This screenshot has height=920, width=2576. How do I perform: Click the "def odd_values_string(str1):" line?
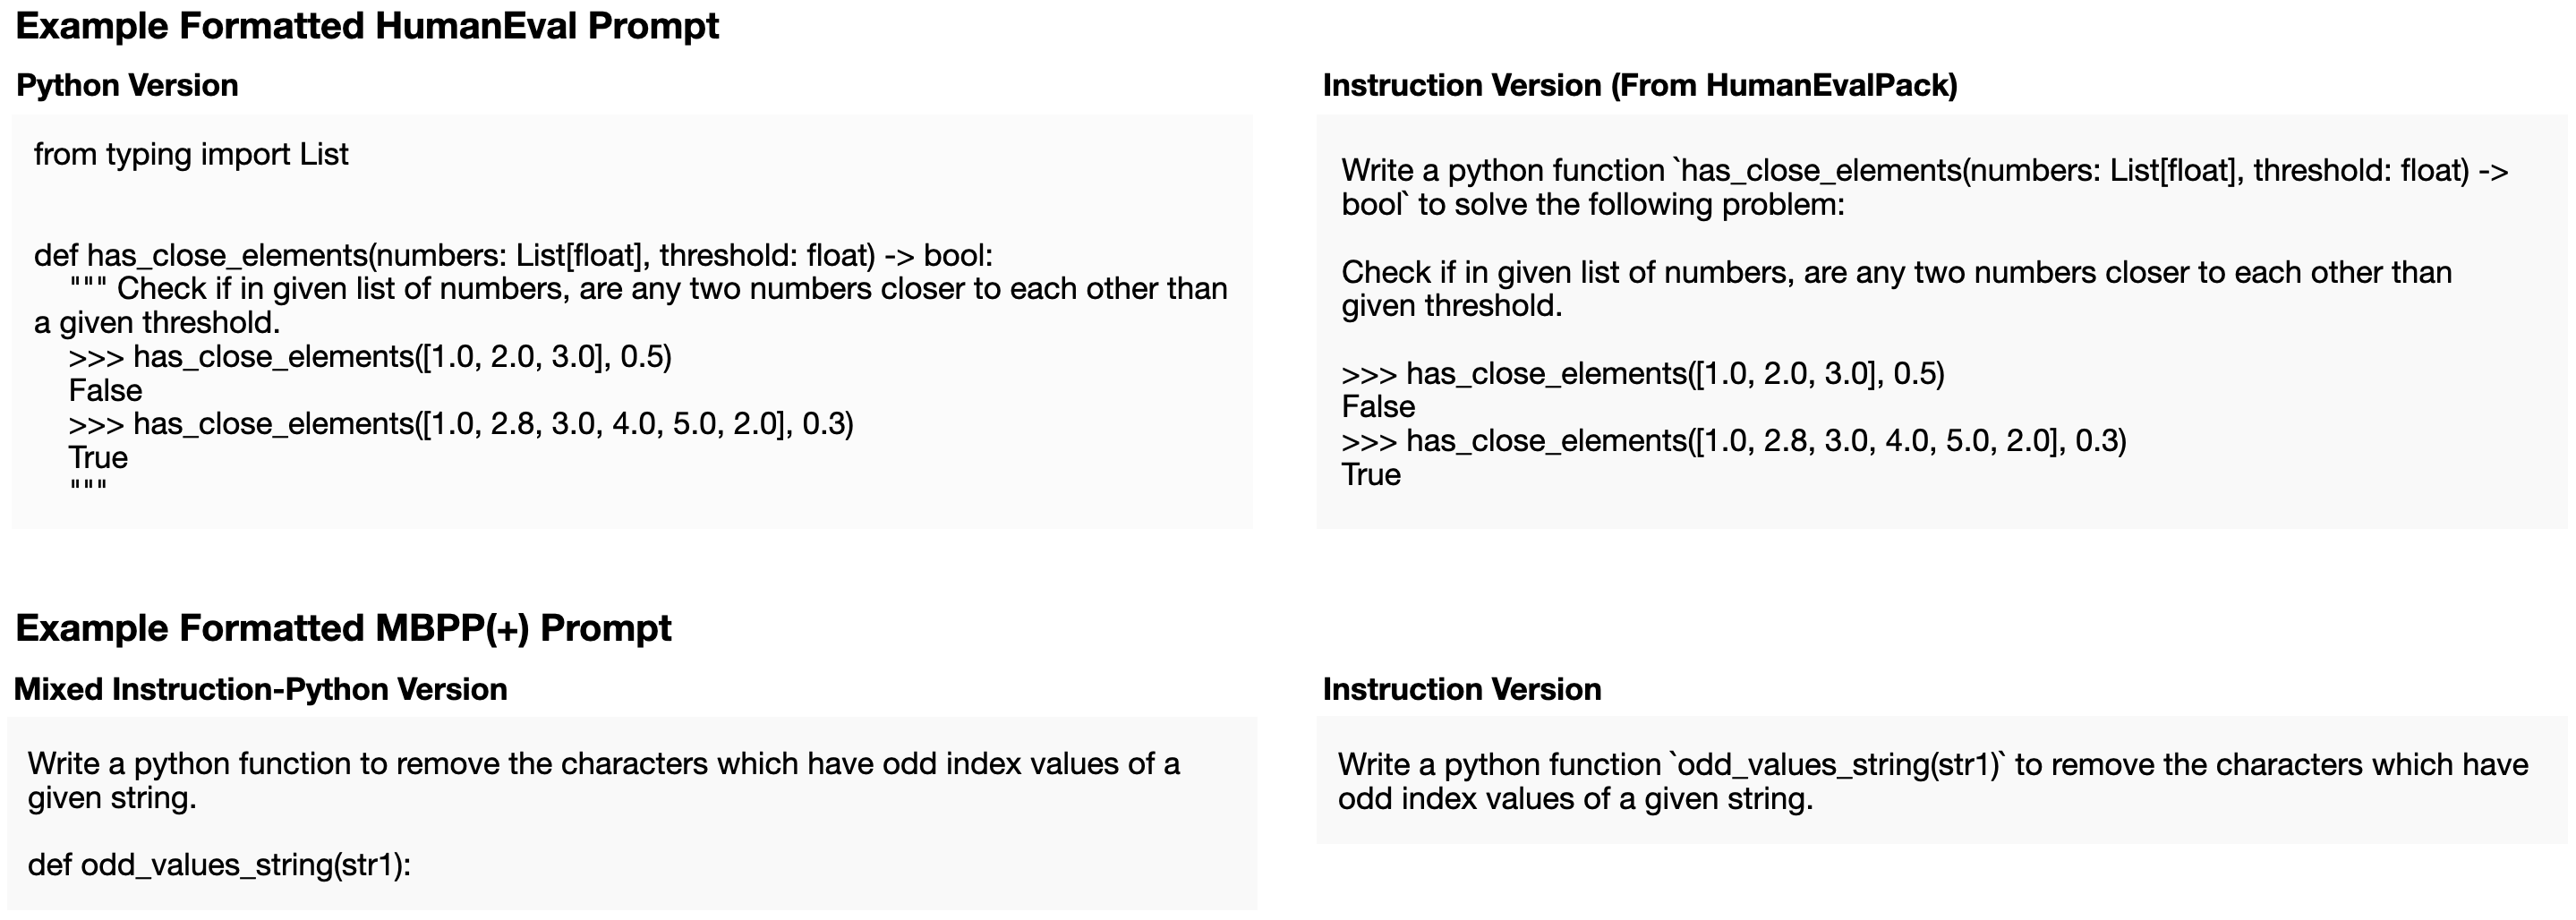click(x=219, y=865)
